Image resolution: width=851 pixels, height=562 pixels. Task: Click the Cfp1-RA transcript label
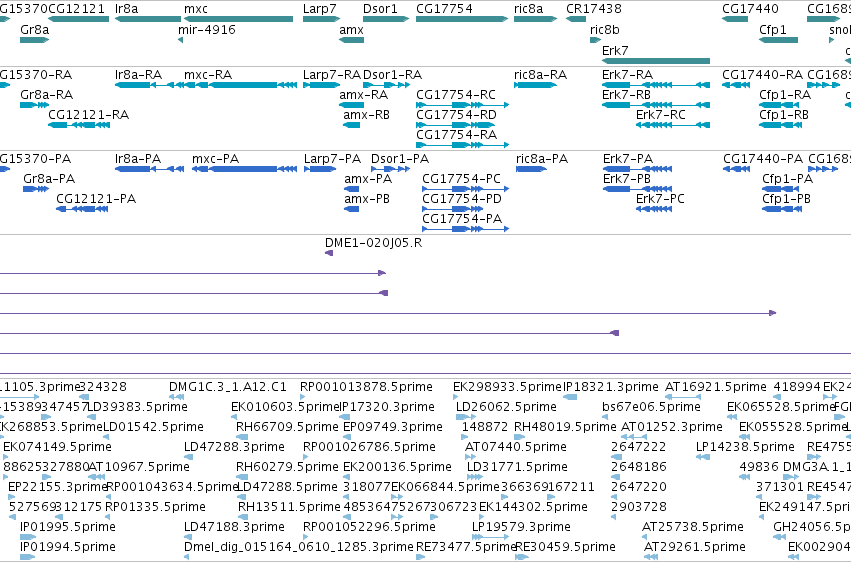coord(785,94)
